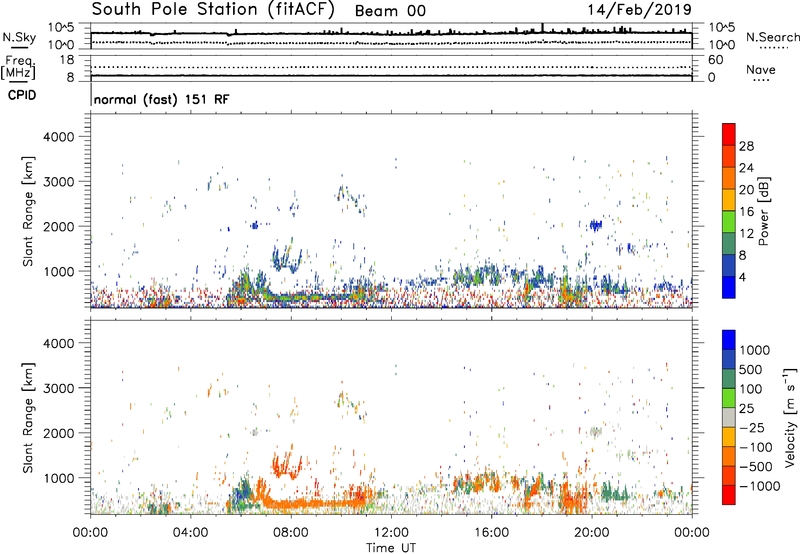Viewport: 800px width, 554px height.
Task: Click the "16:00" time tick label
Action: coord(491,533)
